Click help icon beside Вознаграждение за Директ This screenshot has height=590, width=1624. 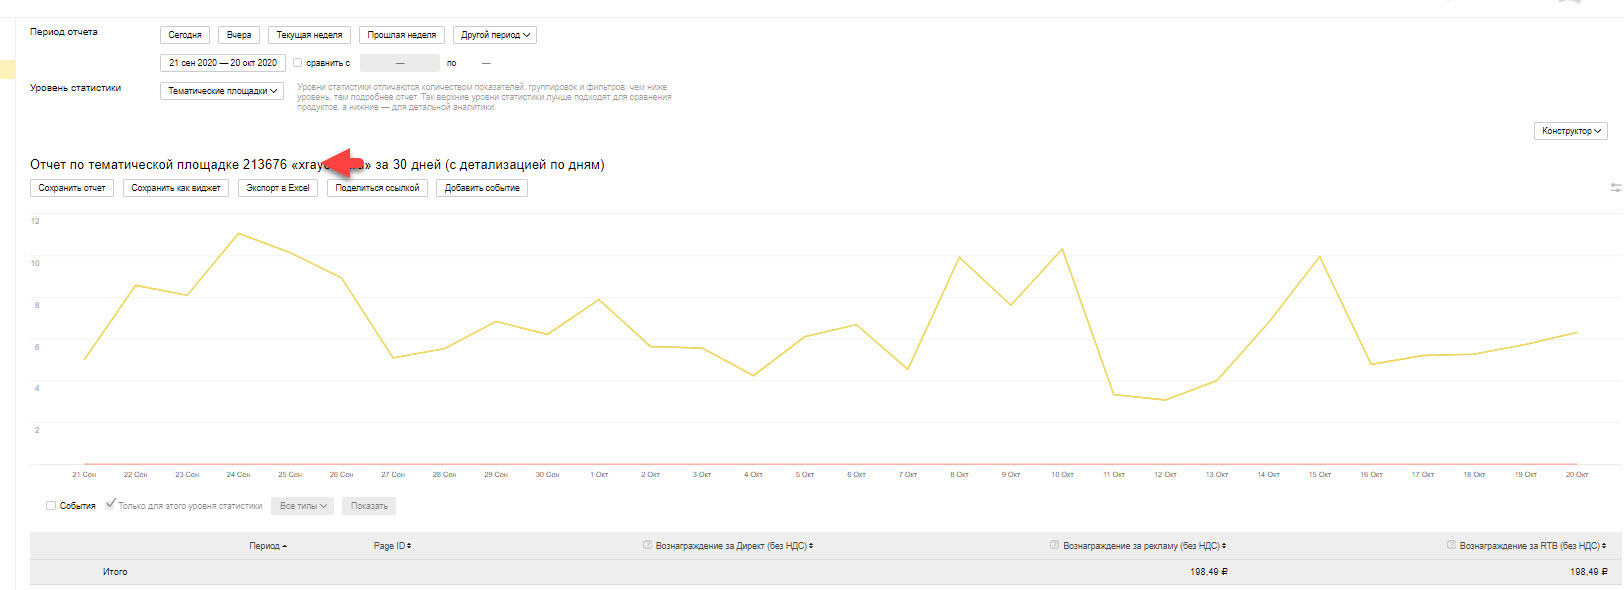point(647,545)
